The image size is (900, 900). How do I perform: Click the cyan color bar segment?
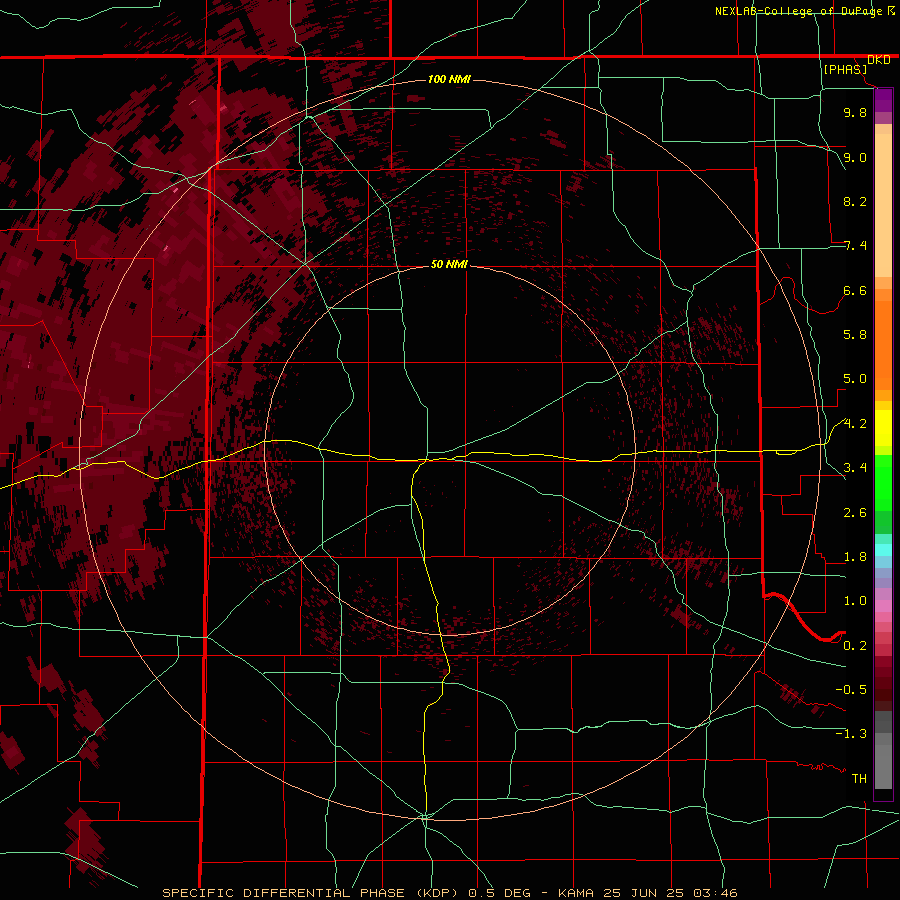(883, 550)
